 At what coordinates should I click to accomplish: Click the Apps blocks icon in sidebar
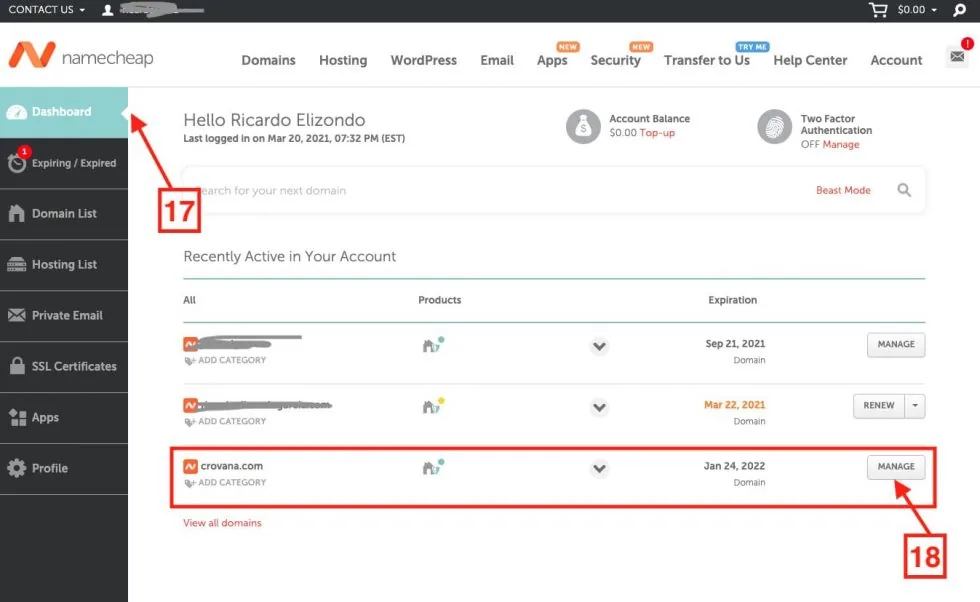18,417
